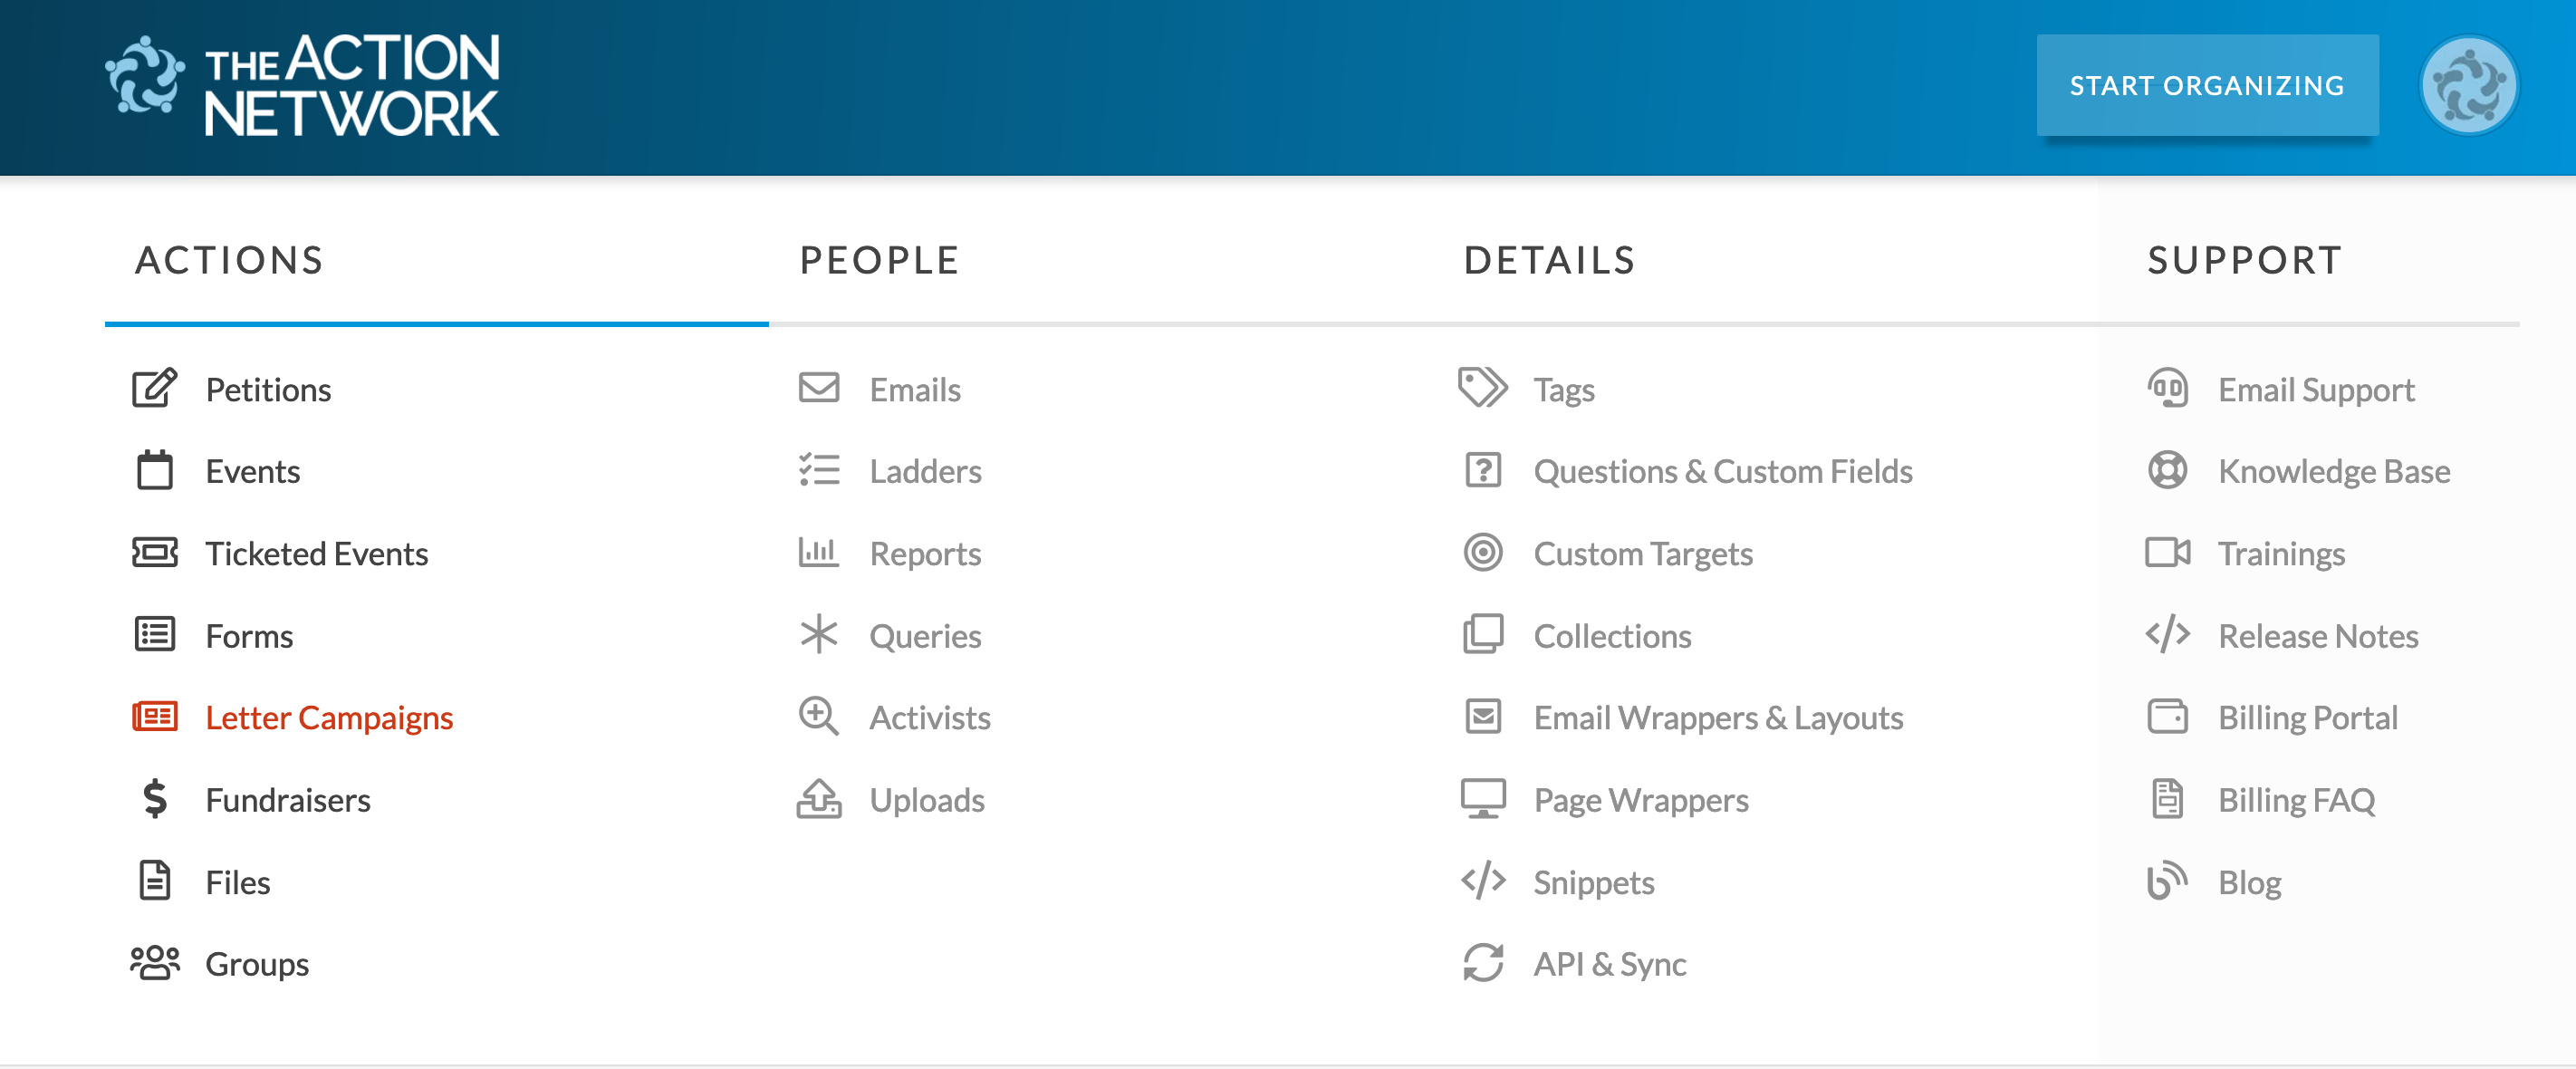Click the Custom Targets bullseye icon
This screenshot has height=1069, width=2576.
pos(1482,552)
